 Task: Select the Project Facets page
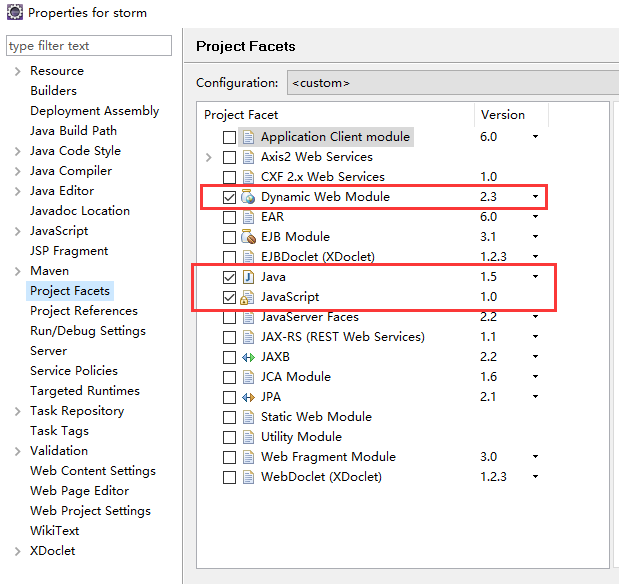70,291
